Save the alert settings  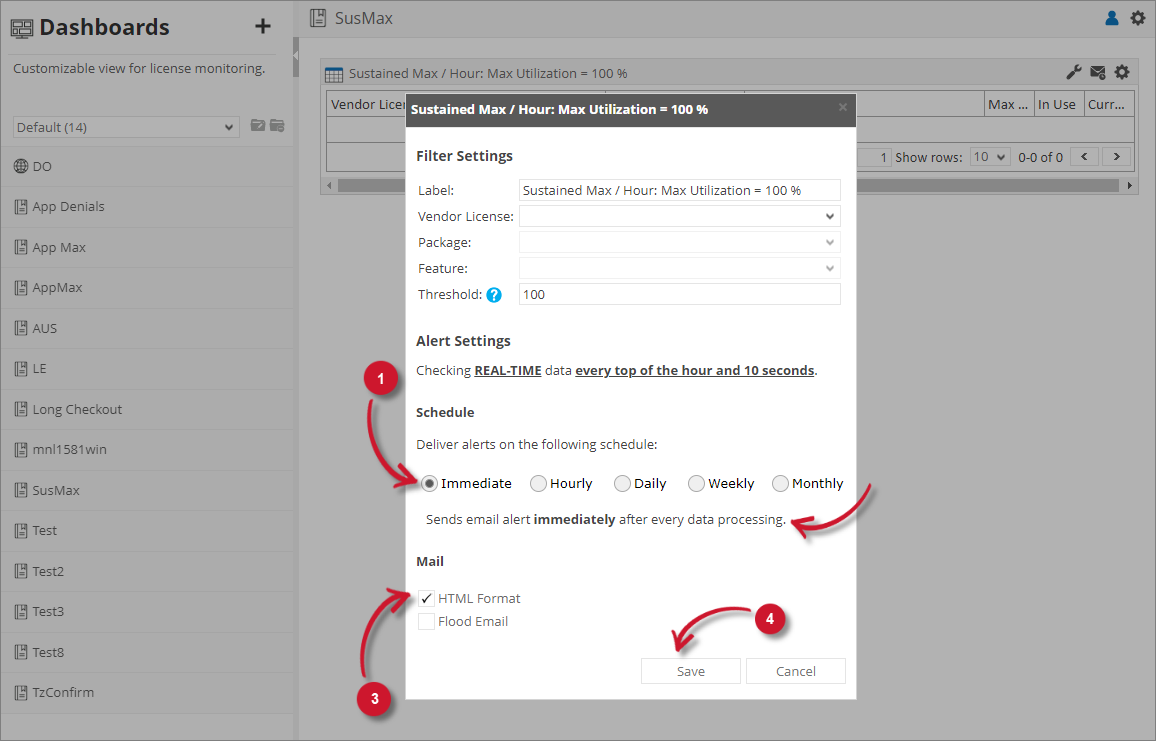click(x=691, y=671)
